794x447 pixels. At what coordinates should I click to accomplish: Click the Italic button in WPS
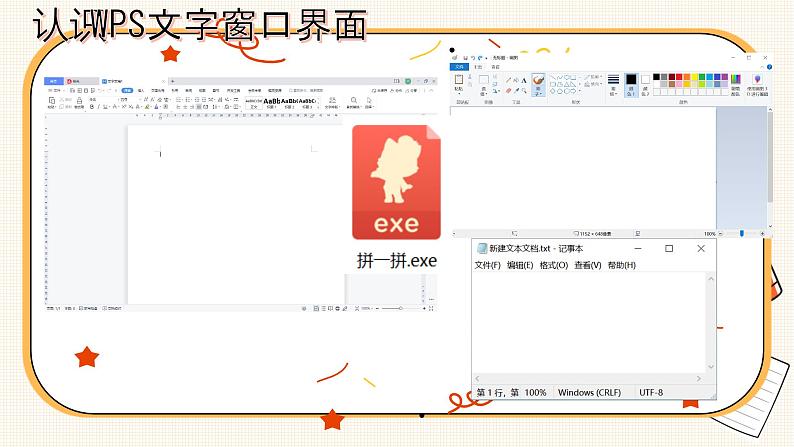pyautogui.click(x=98, y=107)
